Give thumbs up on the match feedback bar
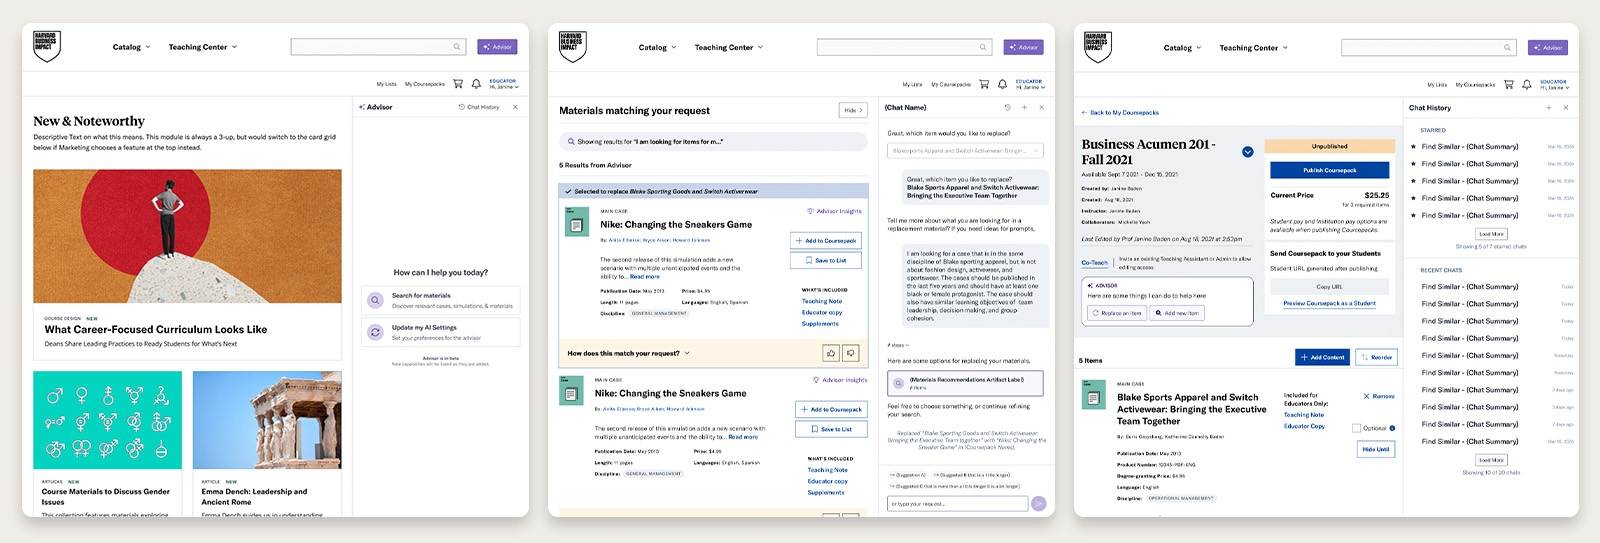The width and height of the screenshot is (1600, 543). click(x=831, y=353)
